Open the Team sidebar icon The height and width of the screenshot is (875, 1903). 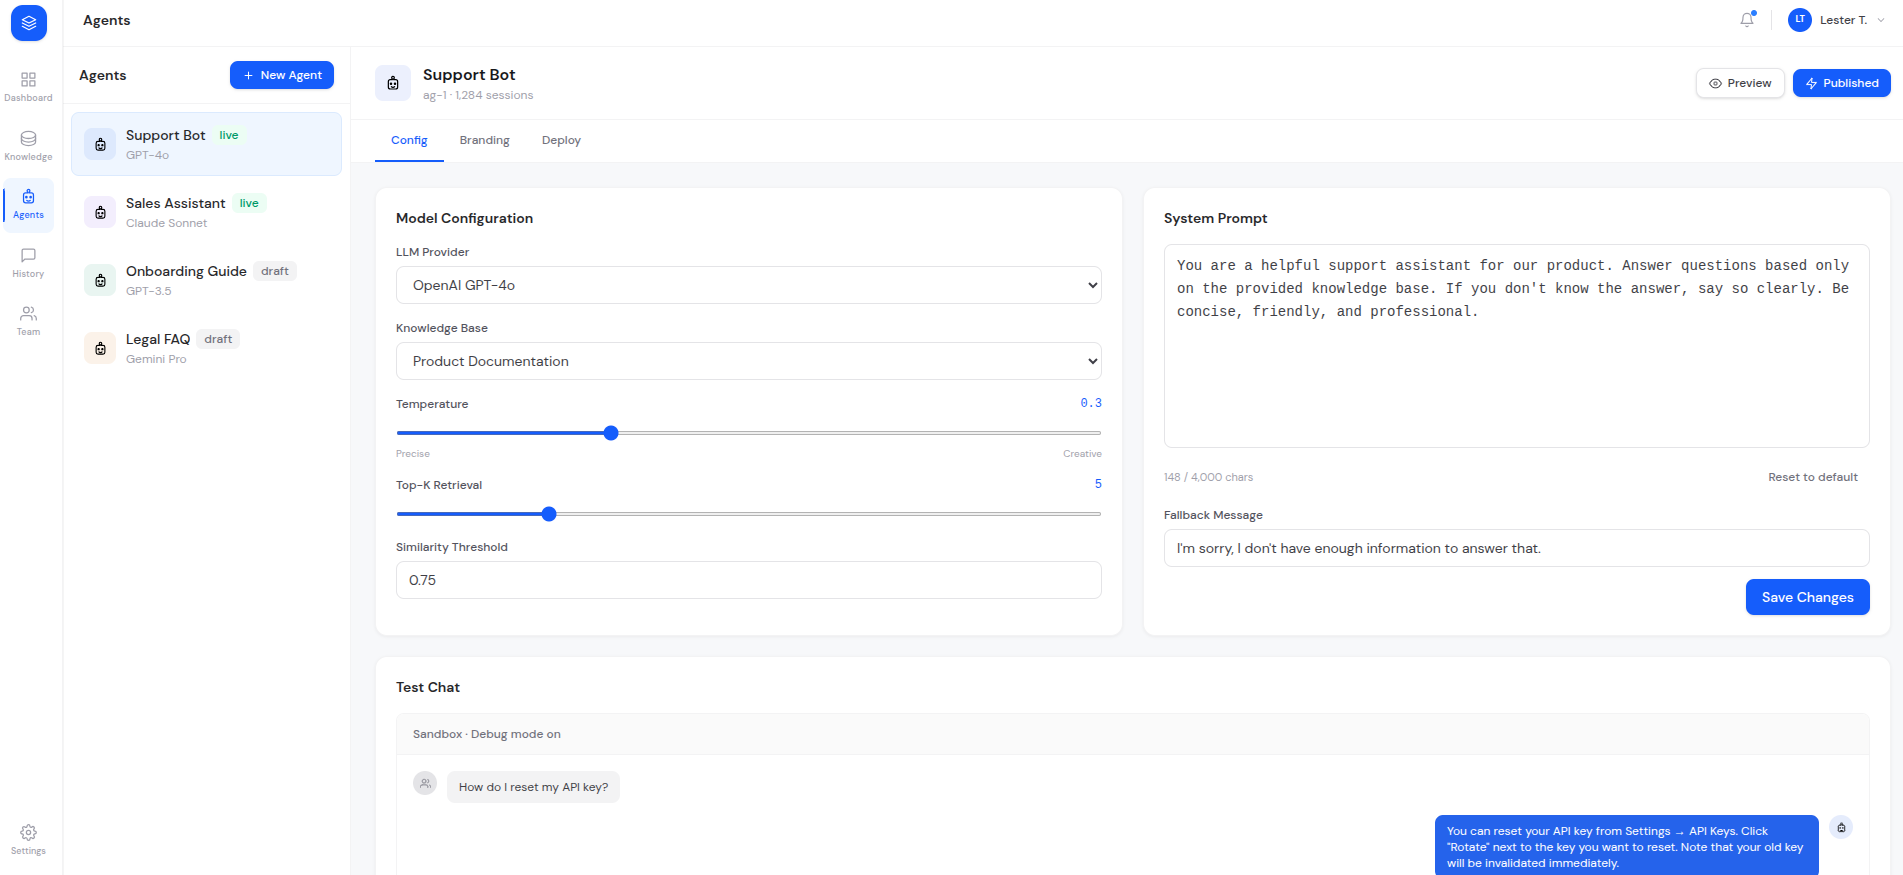28,321
